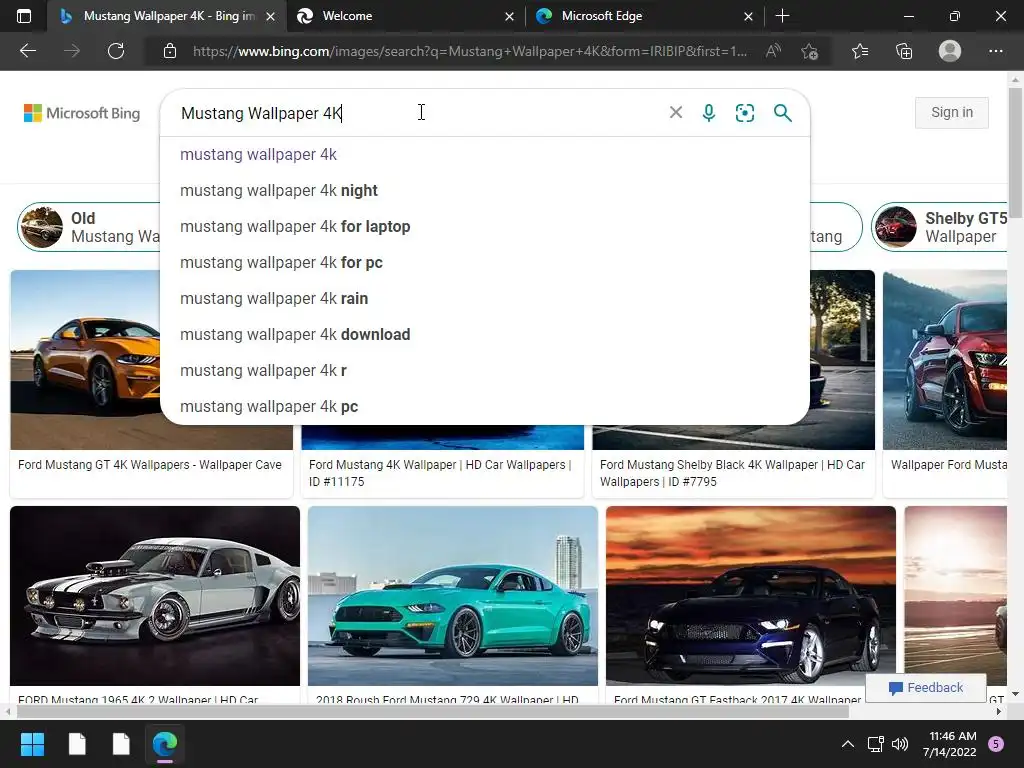Add this page to favorites
The image size is (1024, 768).
(810, 51)
